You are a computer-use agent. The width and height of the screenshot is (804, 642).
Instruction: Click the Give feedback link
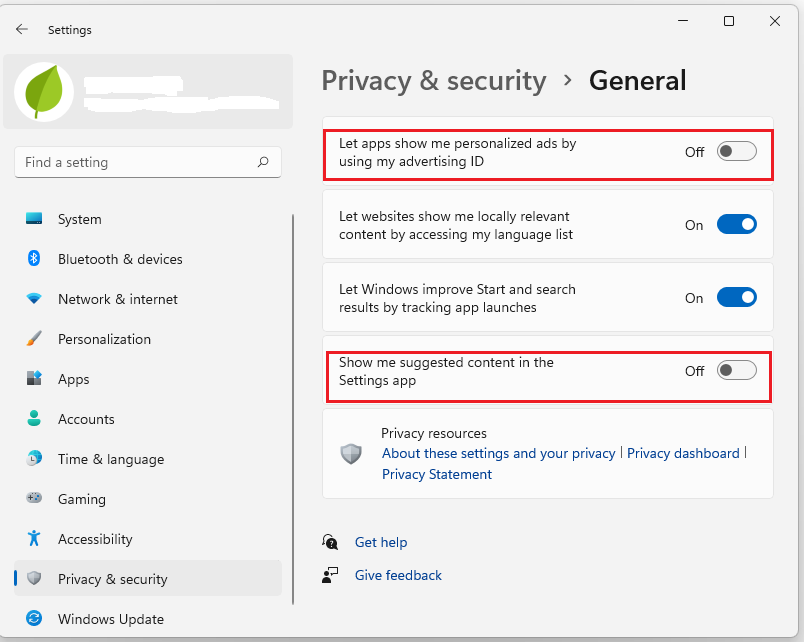tap(398, 575)
